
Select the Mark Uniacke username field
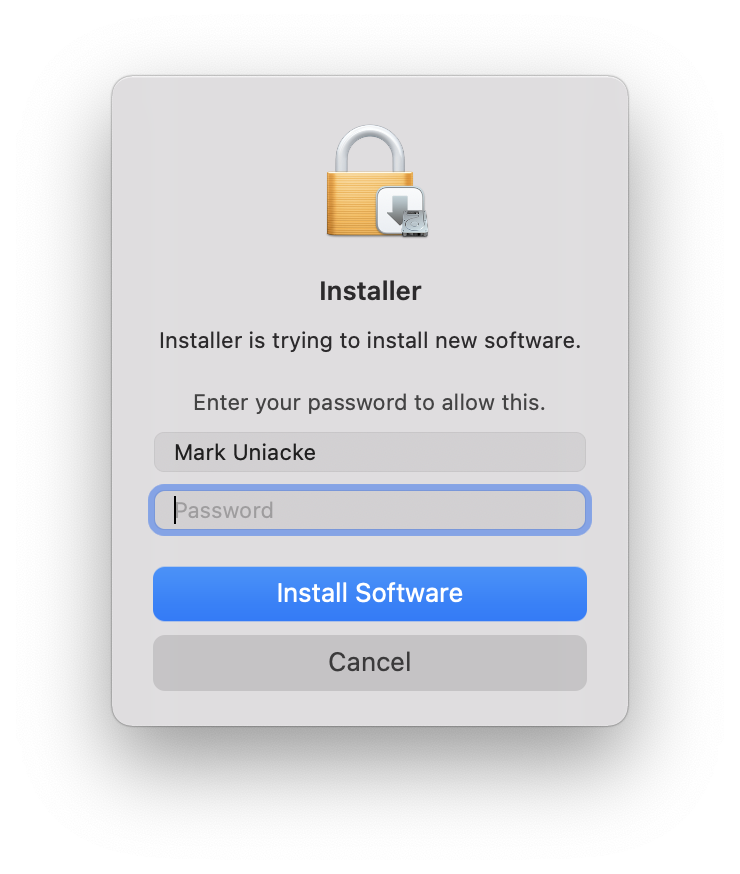click(x=369, y=452)
